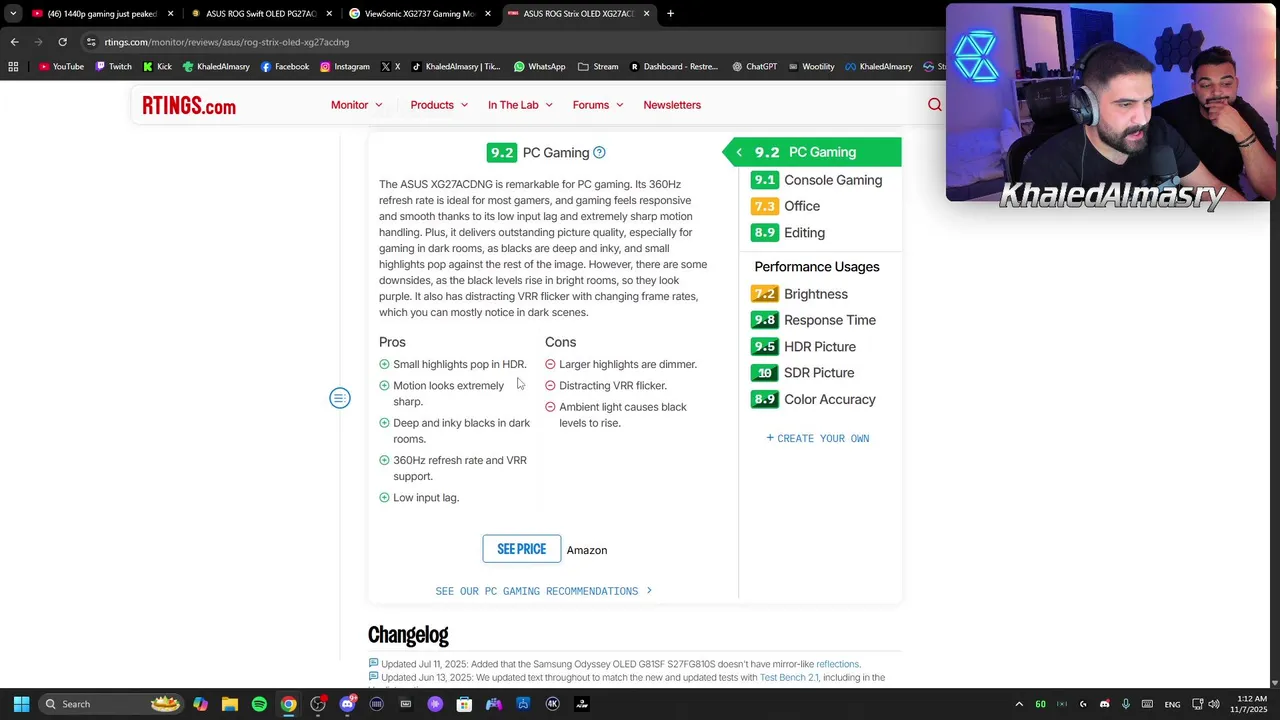This screenshot has height=720, width=1280.
Task: Open File Explorer from the taskbar
Action: [x=230, y=704]
